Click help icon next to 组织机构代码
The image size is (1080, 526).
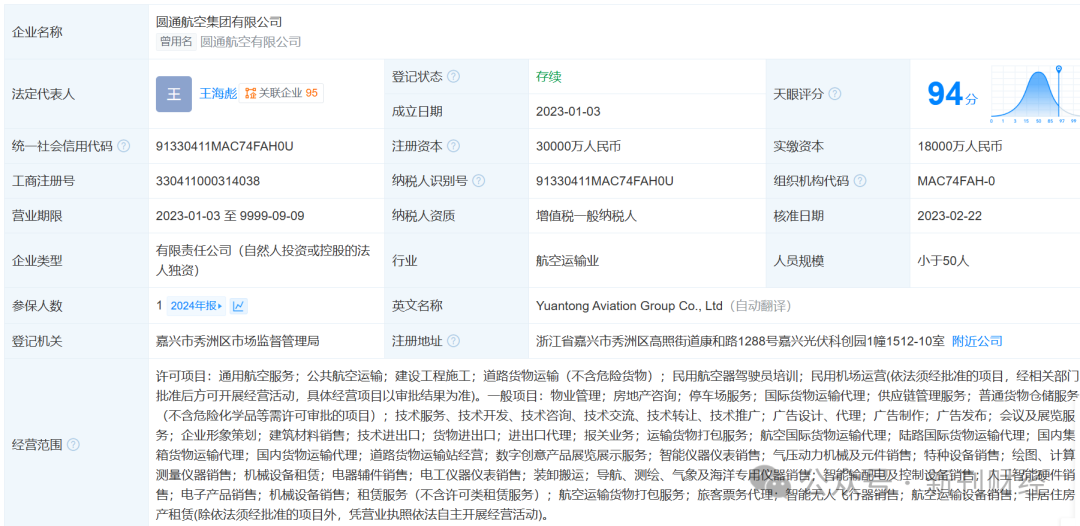[x=859, y=181]
